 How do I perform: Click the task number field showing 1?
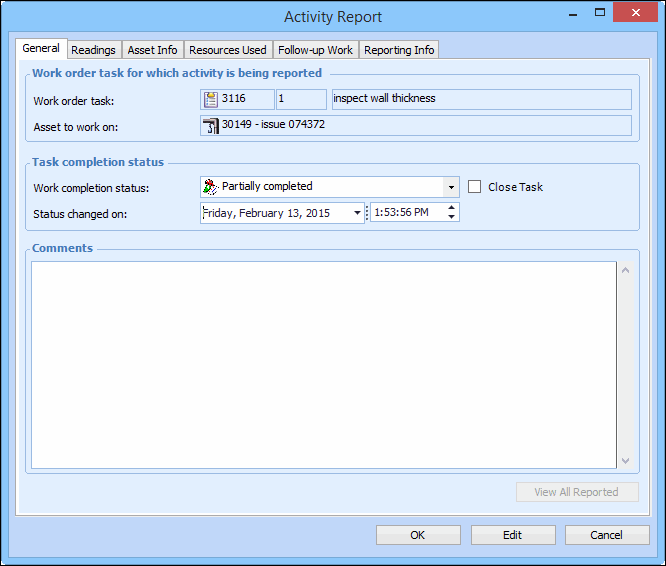point(301,99)
